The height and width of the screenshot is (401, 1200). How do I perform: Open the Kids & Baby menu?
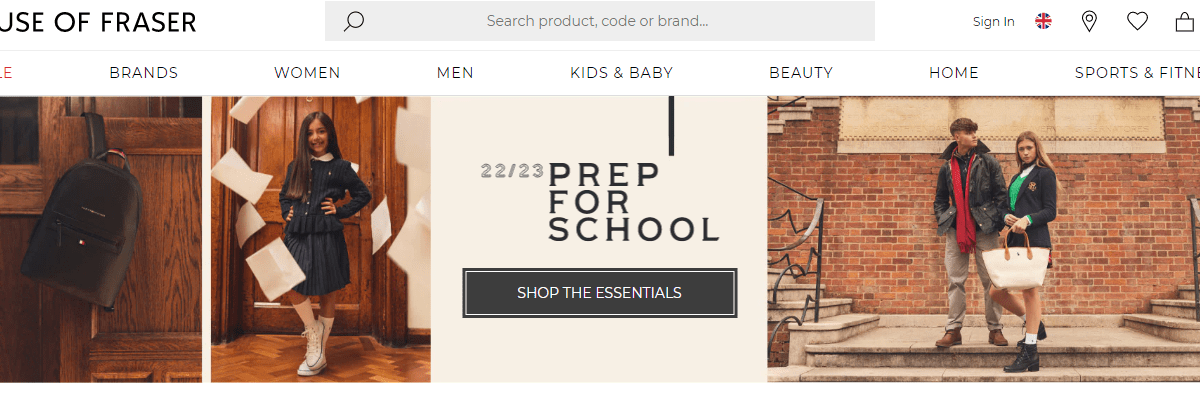[621, 73]
